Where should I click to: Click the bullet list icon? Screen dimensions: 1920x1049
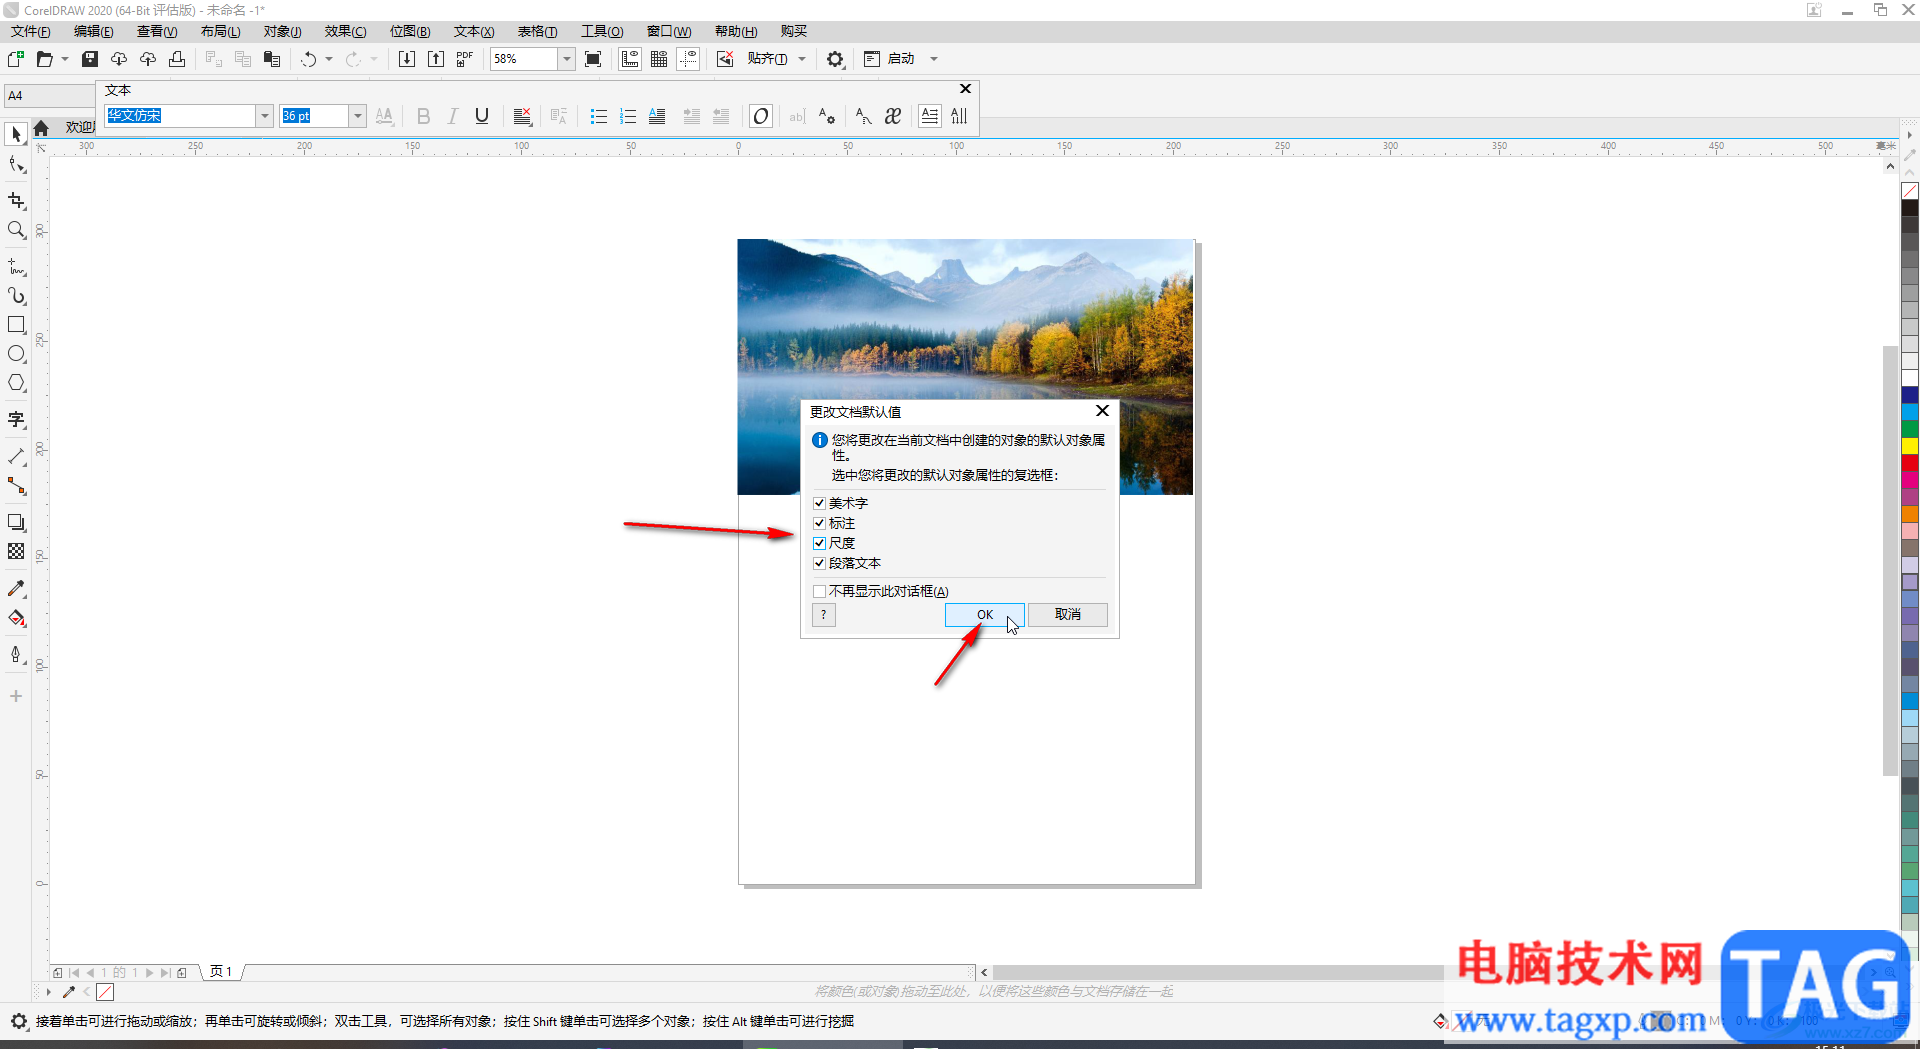(x=599, y=116)
